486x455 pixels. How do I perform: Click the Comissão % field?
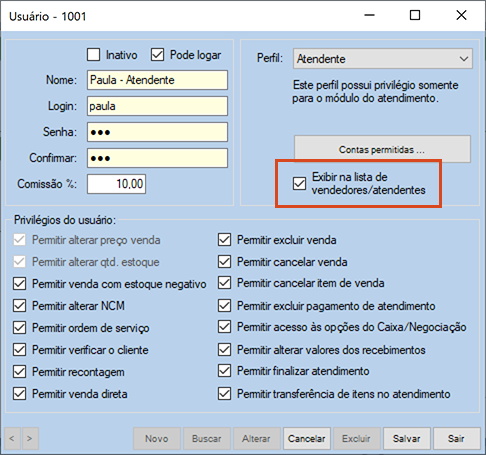point(116,184)
